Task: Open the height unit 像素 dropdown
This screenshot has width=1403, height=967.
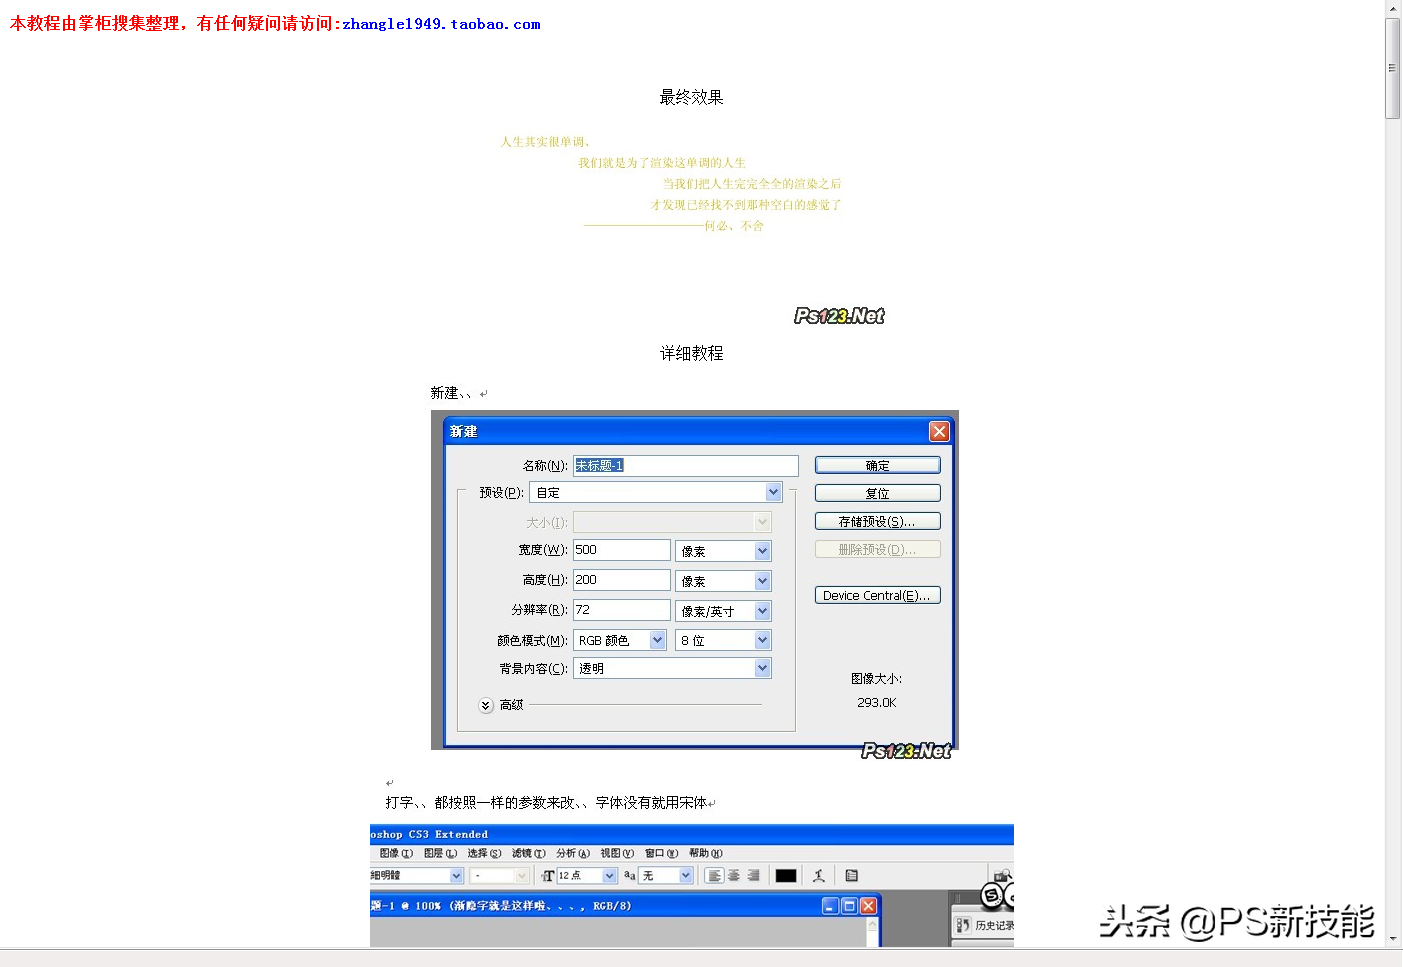Action: pos(762,581)
